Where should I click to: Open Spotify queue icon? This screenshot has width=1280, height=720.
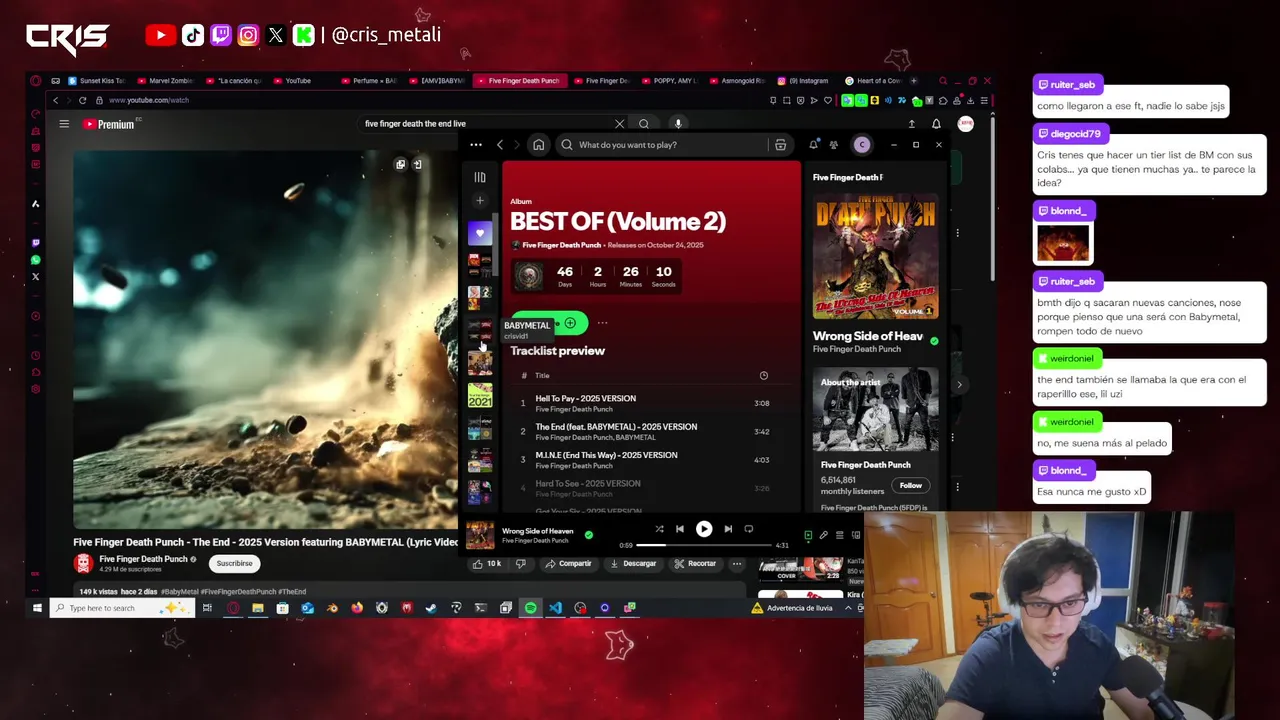840,536
